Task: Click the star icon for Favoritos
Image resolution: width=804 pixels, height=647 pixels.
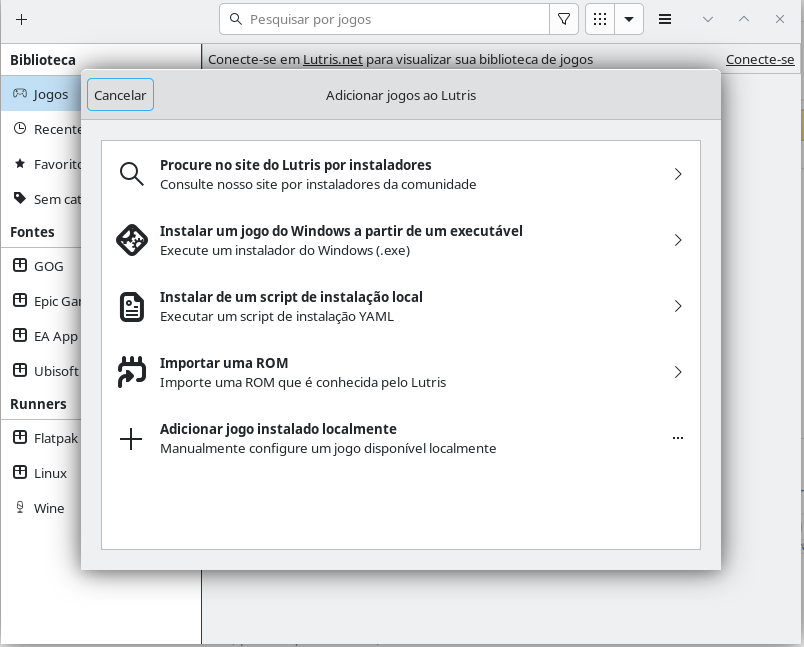Action: [20, 164]
